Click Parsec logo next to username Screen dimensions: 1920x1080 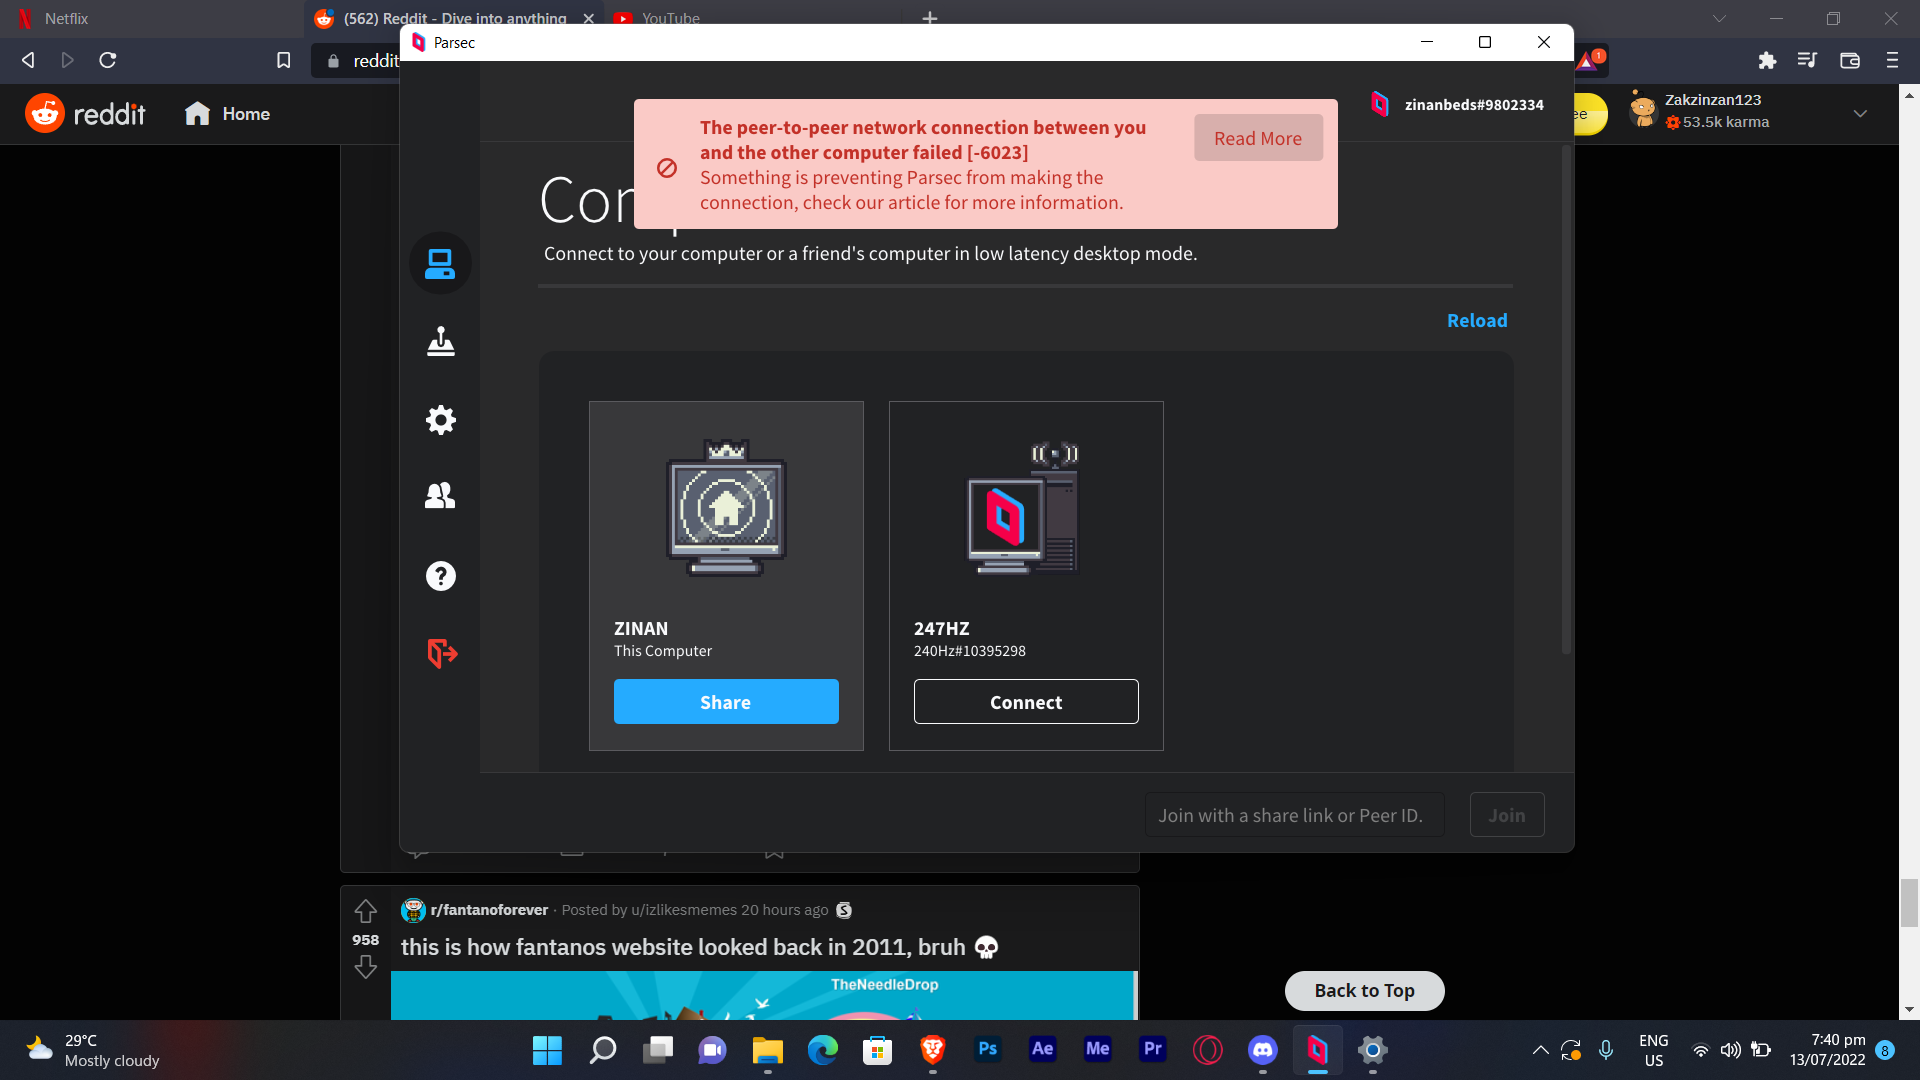tap(1380, 104)
